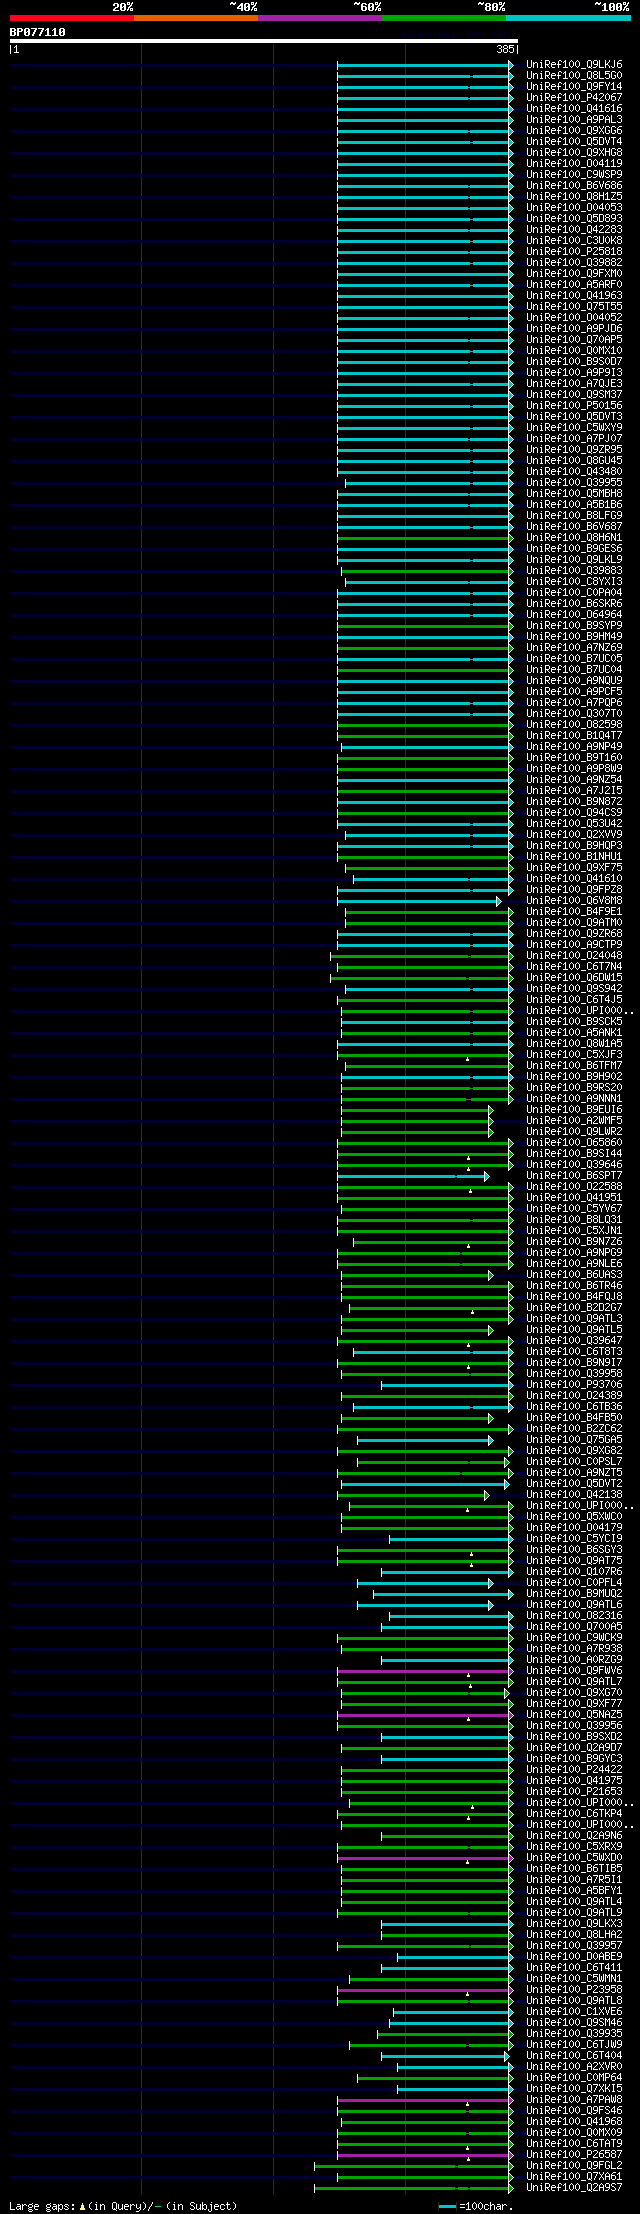Open hit UniRef100_Q9XGG6
This screenshot has height=2214, width=640.
(x=574, y=130)
